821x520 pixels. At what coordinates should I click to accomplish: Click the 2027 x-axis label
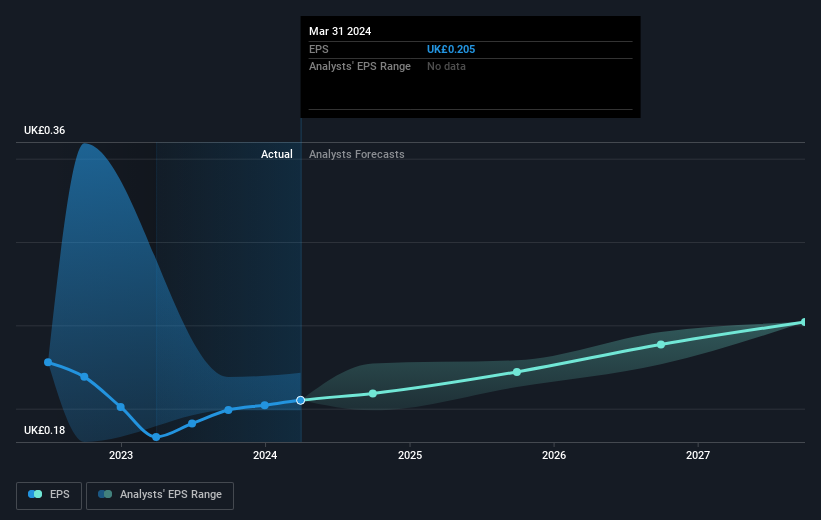(x=698, y=455)
